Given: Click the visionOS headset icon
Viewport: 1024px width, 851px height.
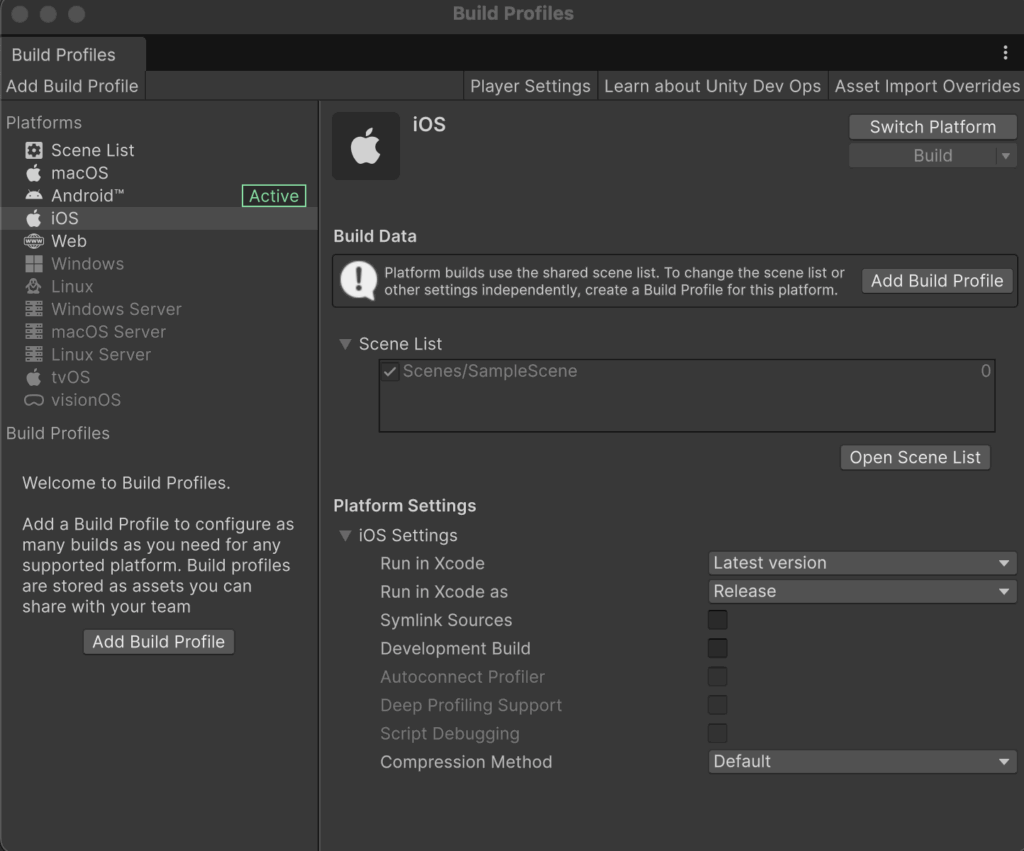Looking at the screenshot, I should (34, 400).
